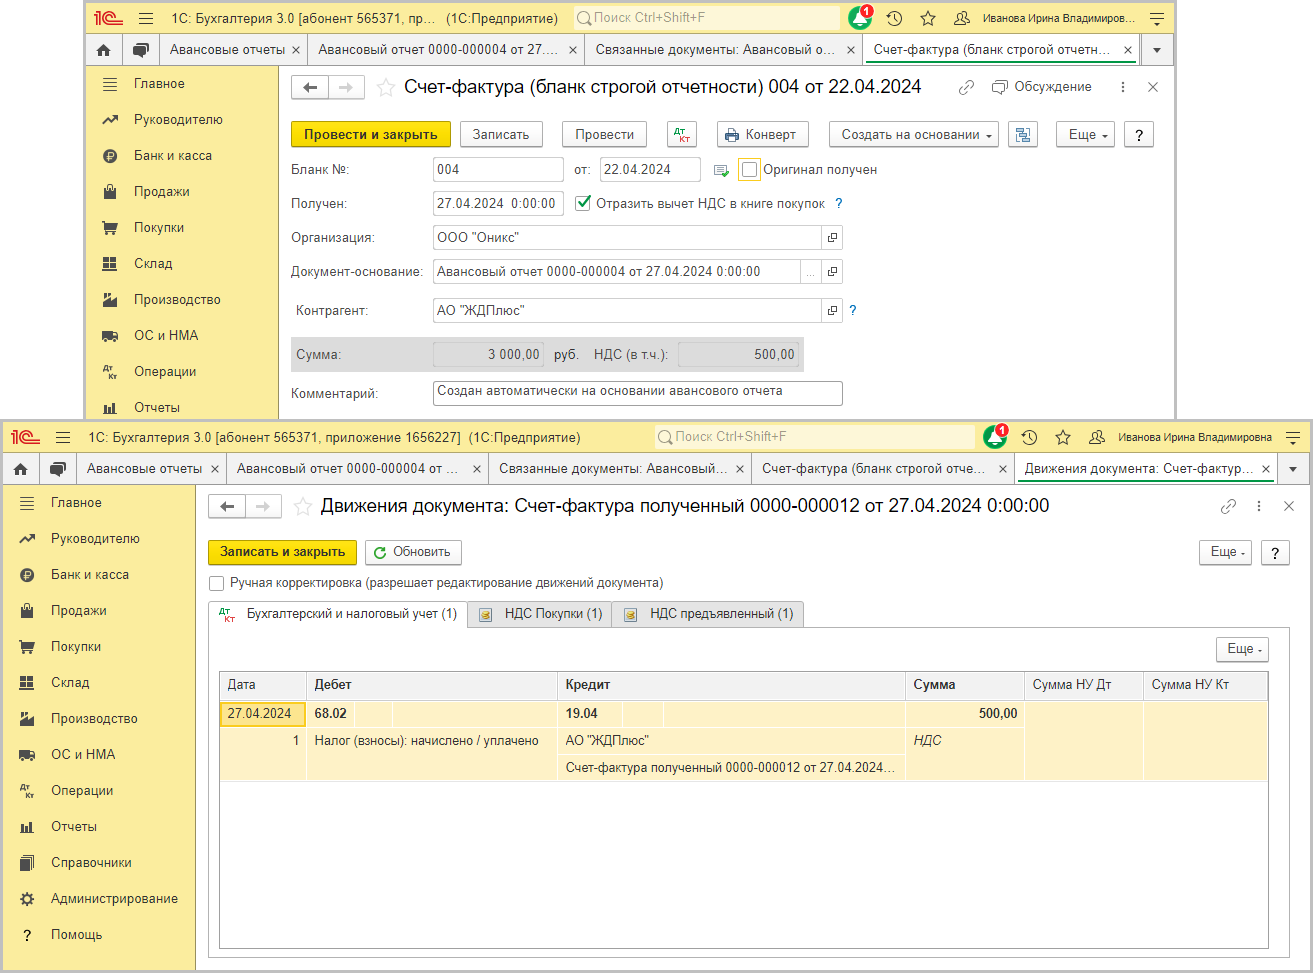Enable Ручная корректировка checkbox
This screenshot has height=973, width=1313.
point(217,583)
